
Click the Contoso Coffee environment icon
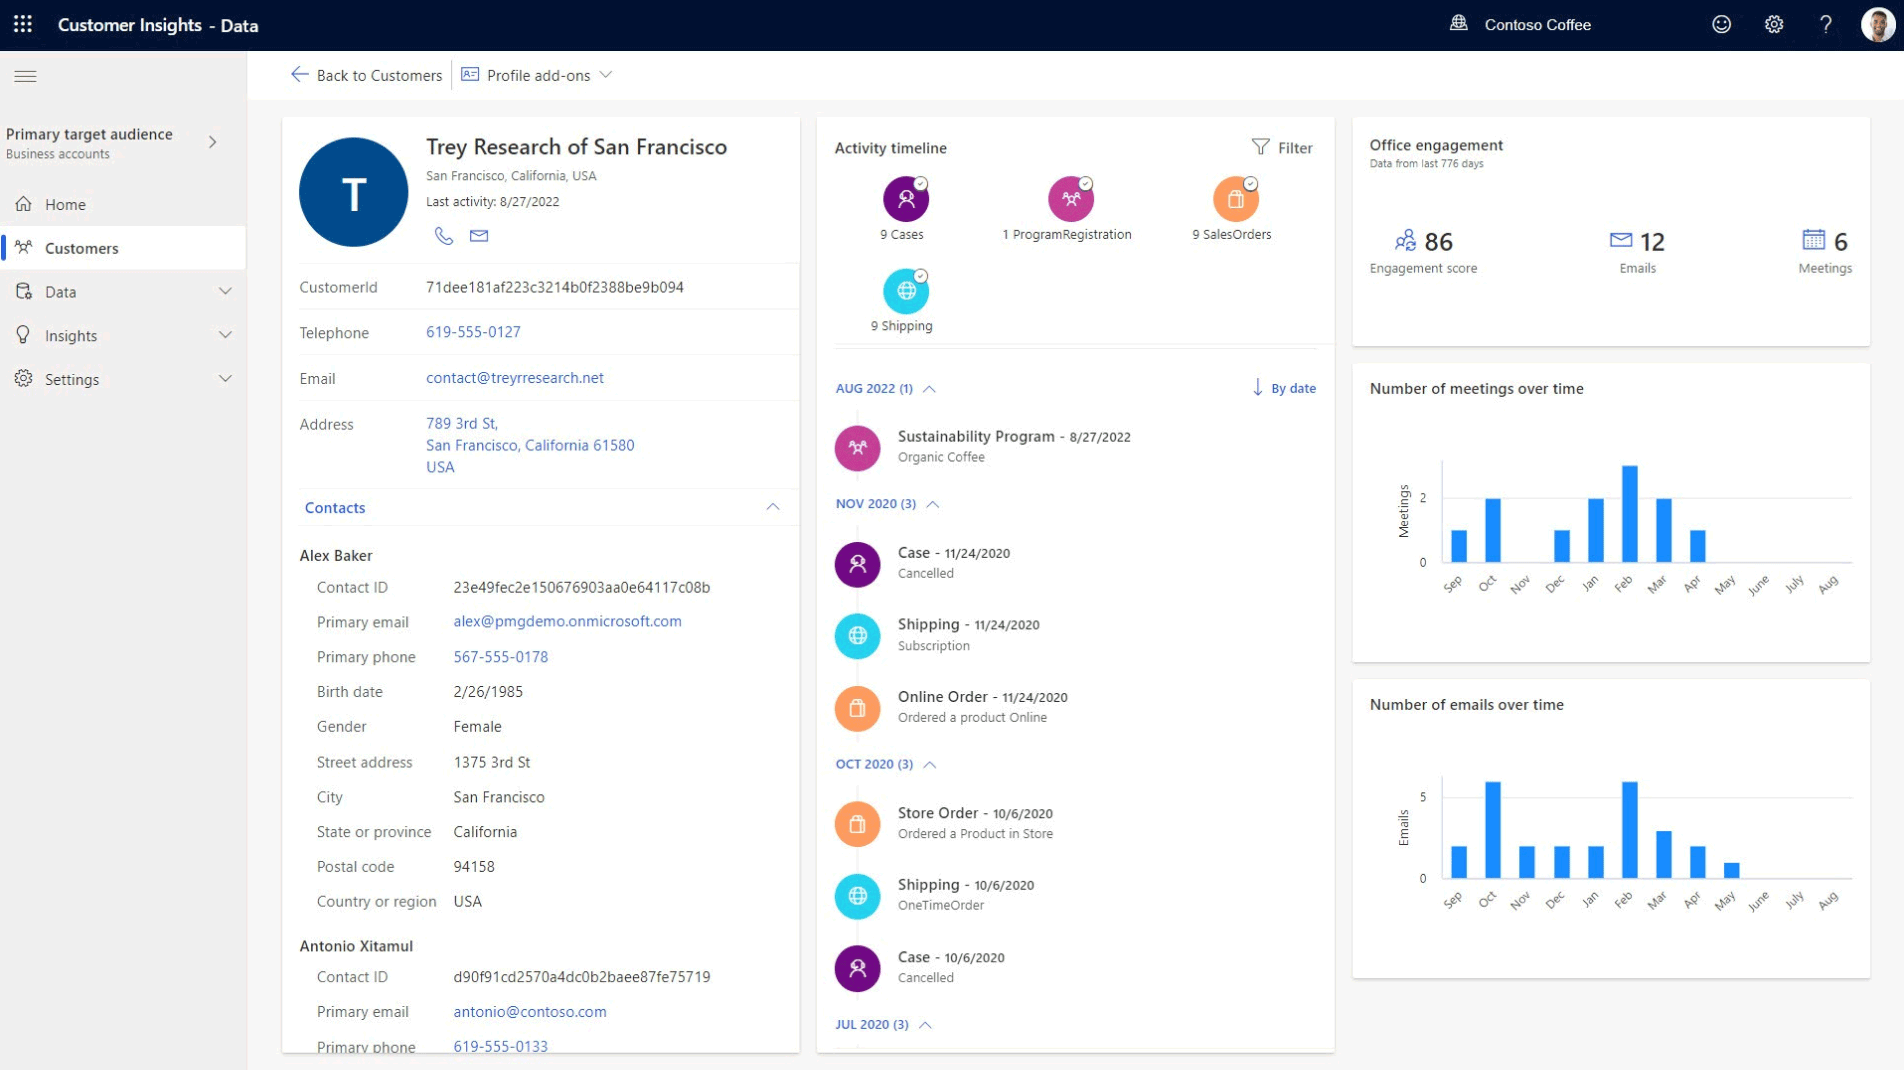(1459, 24)
